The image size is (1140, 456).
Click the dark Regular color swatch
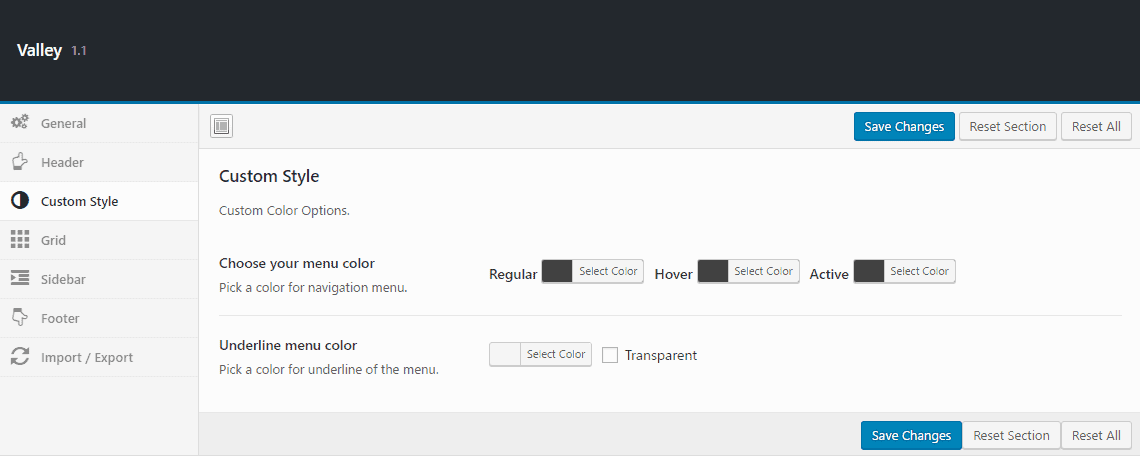pyautogui.click(x=557, y=271)
